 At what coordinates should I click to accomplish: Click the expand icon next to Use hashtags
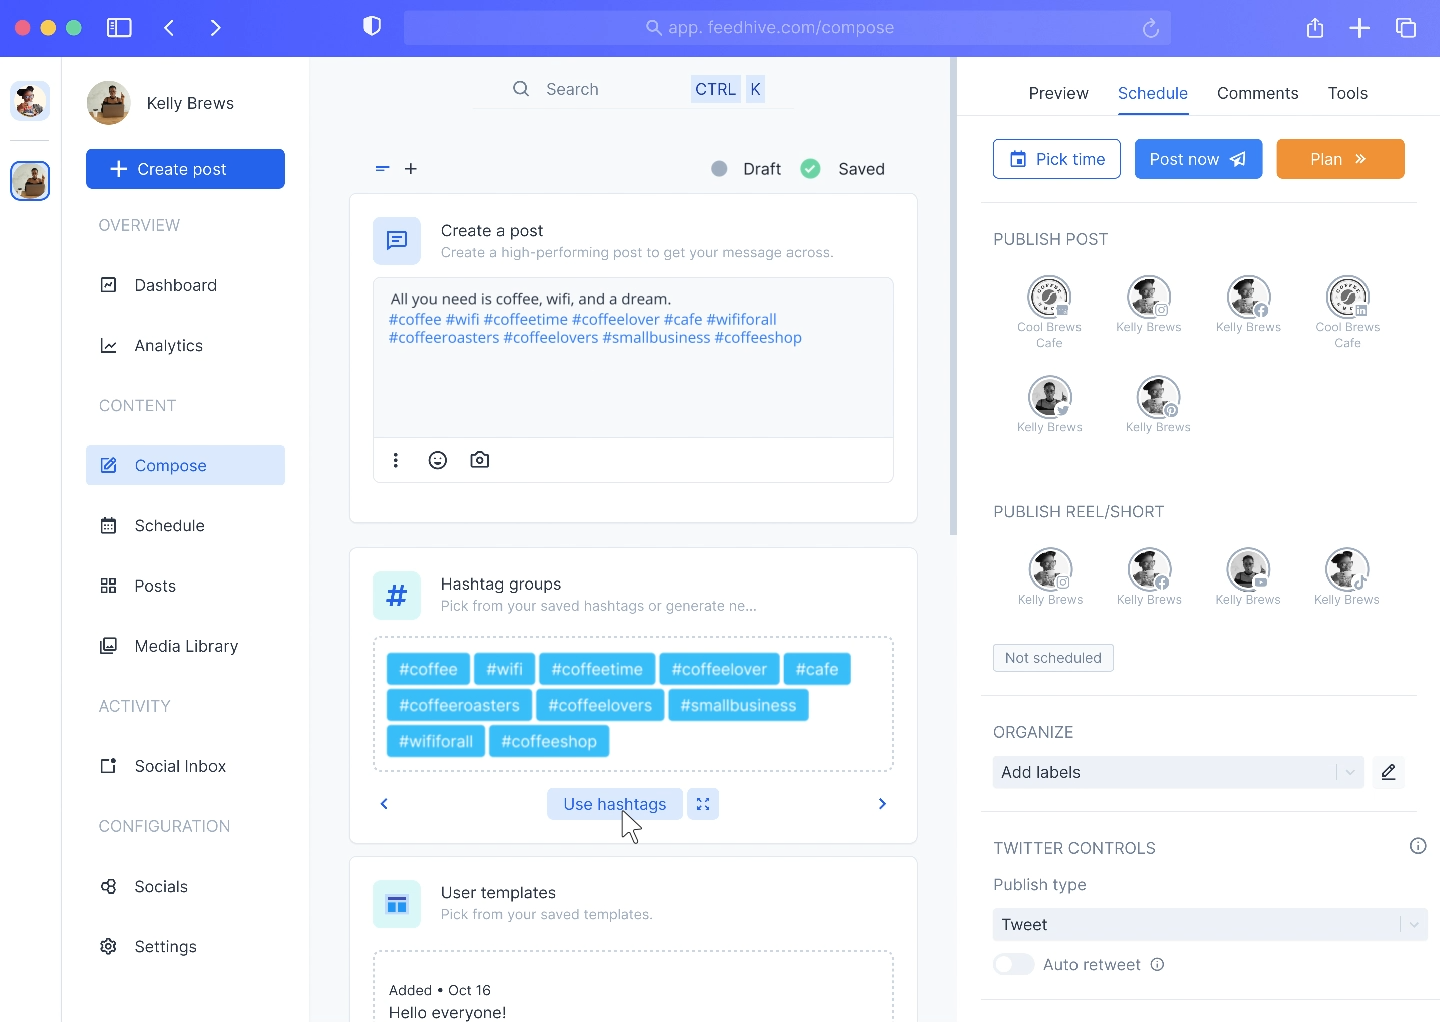(703, 804)
